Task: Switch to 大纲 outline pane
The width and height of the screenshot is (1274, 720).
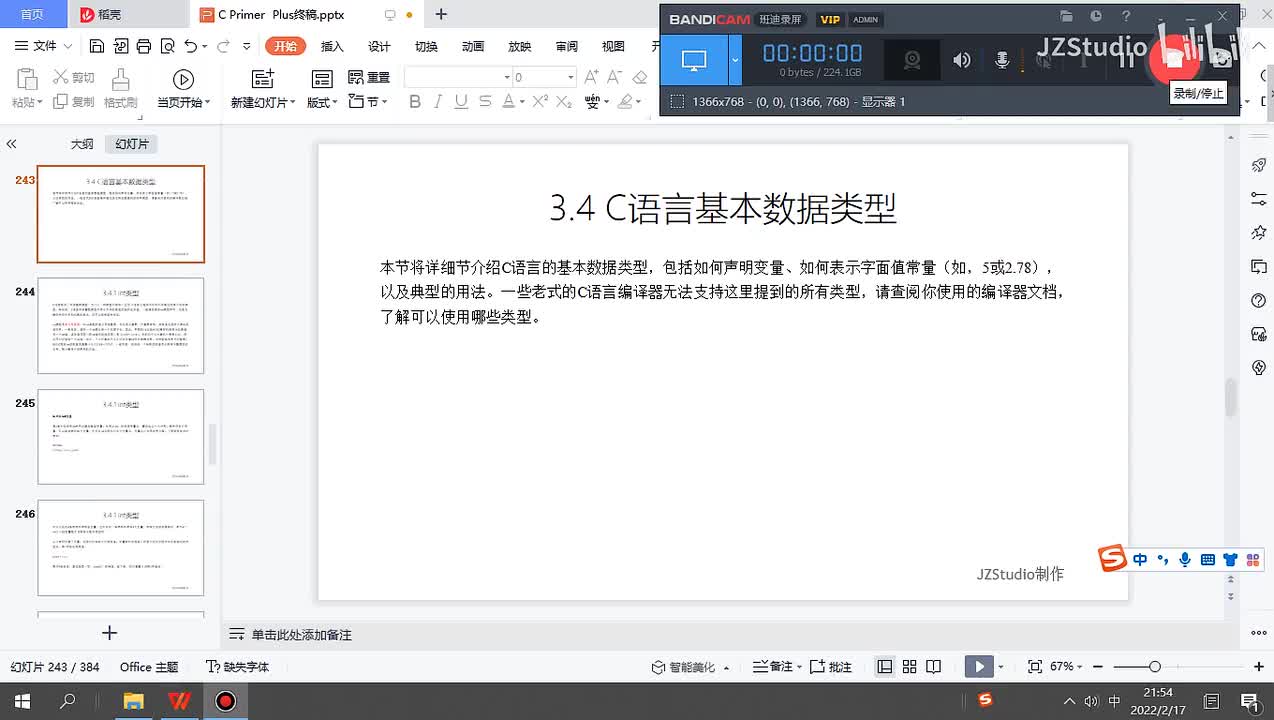Action: click(x=82, y=144)
